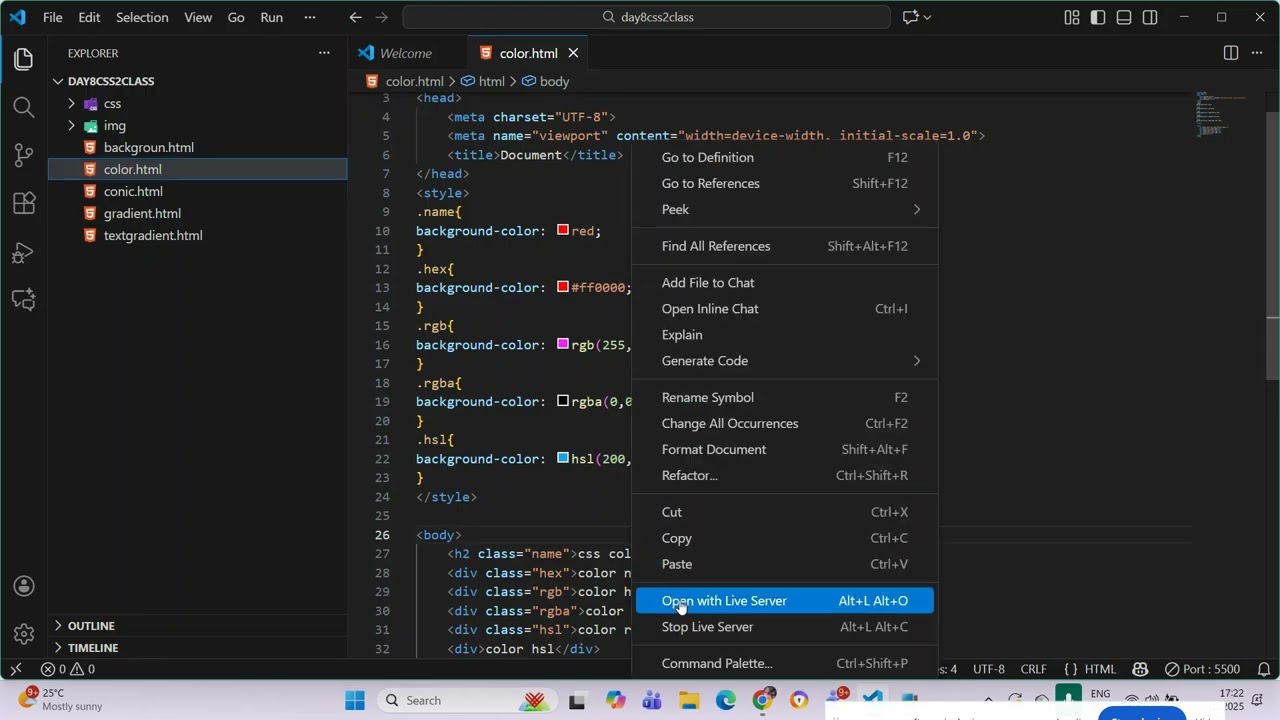Open the Search view in the activity bar
The image size is (1280, 720).
(24, 107)
